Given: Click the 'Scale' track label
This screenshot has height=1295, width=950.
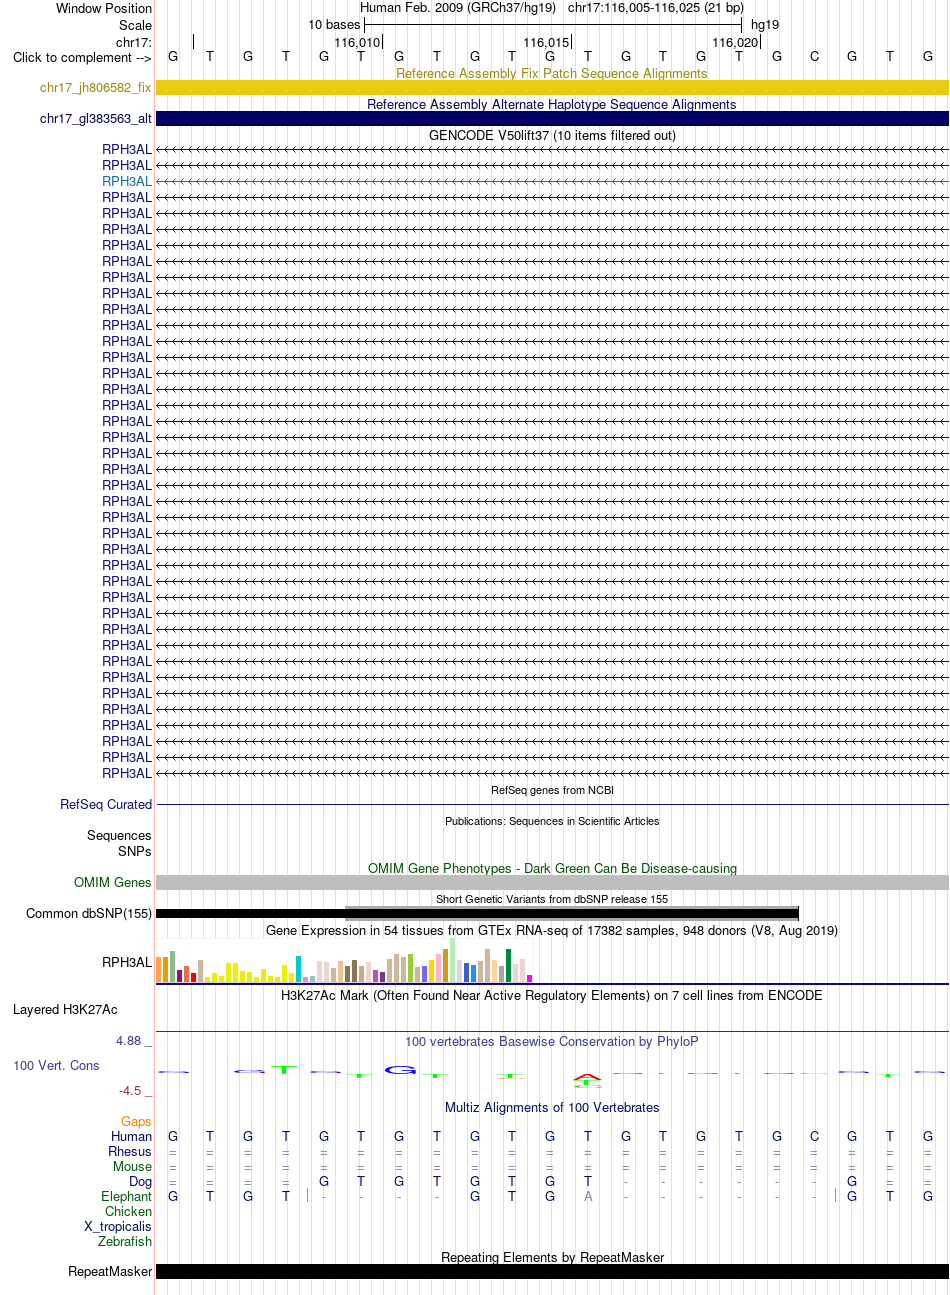Looking at the screenshot, I should [x=136, y=25].
